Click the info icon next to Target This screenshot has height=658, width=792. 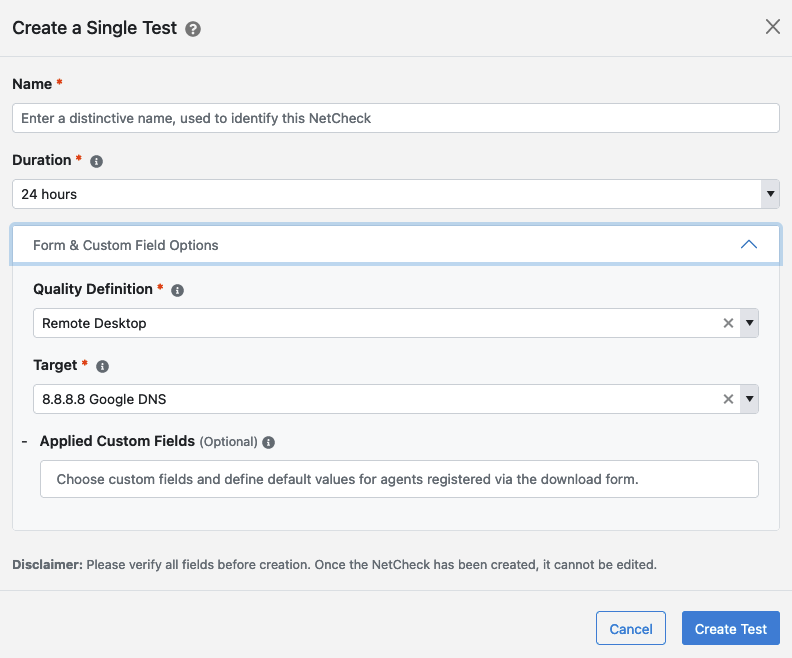point(102,367)
